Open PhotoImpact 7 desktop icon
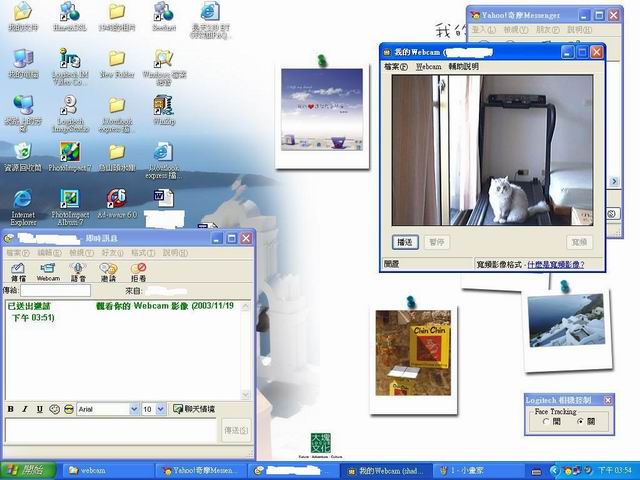 click(70, 156)
